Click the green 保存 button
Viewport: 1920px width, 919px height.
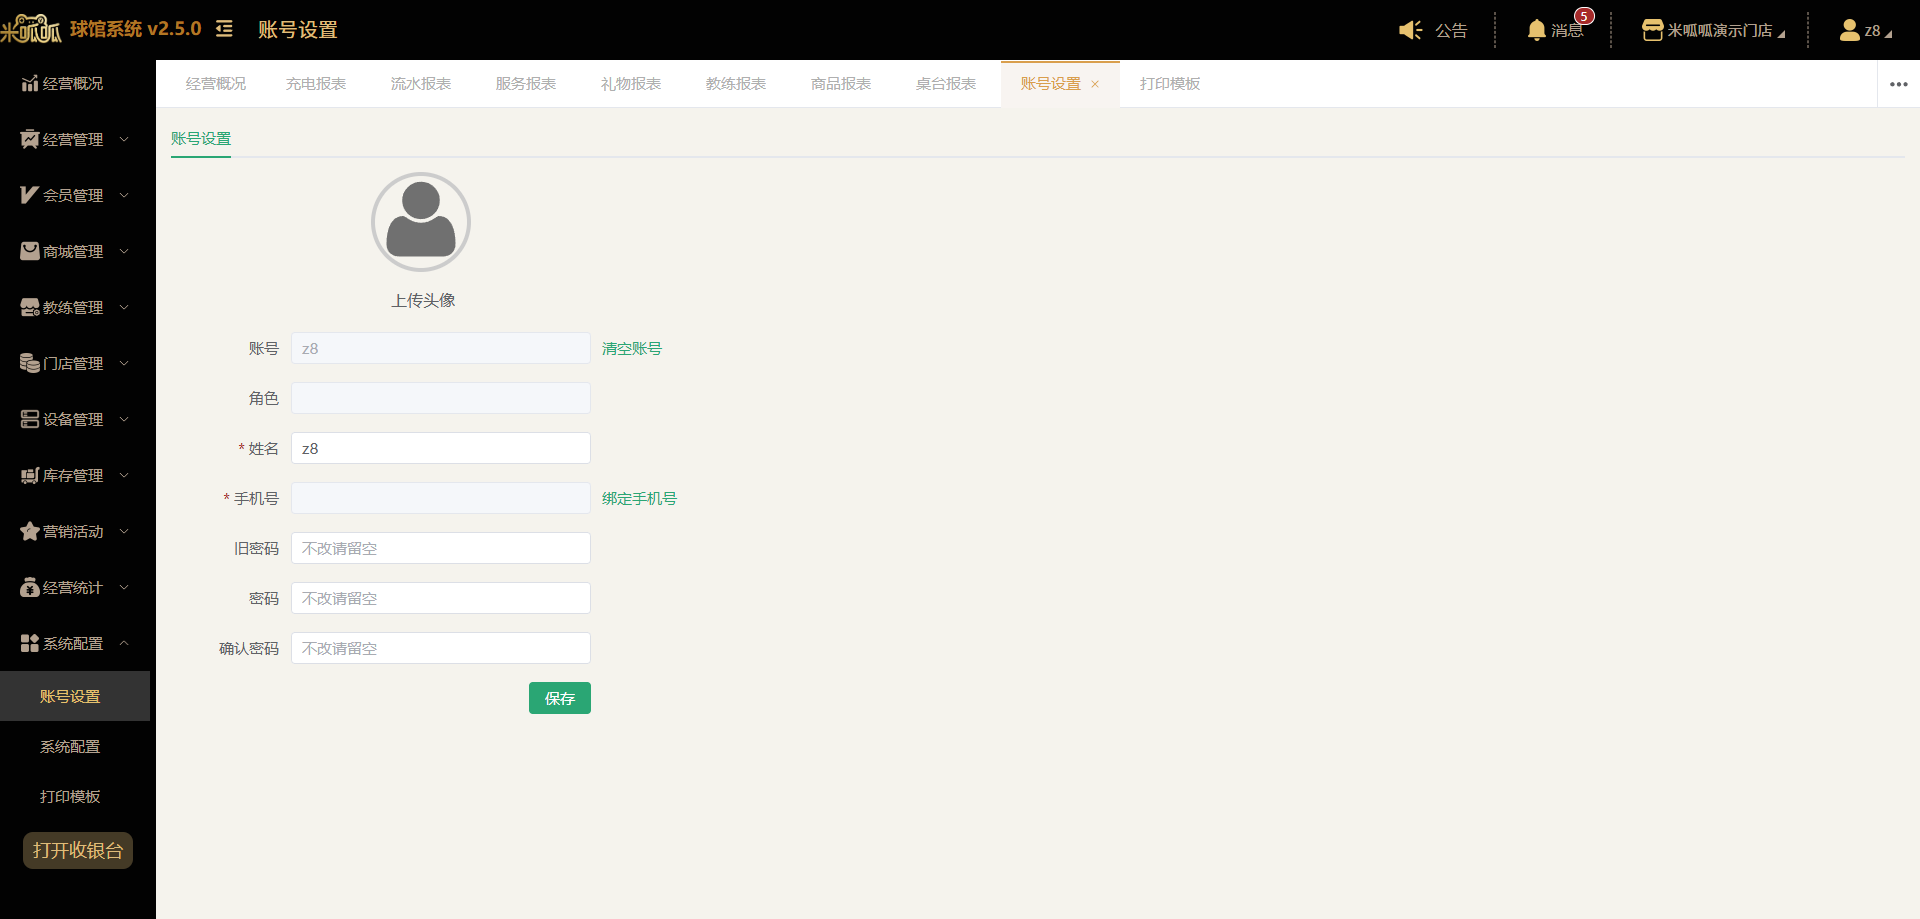tap(560, 698)
